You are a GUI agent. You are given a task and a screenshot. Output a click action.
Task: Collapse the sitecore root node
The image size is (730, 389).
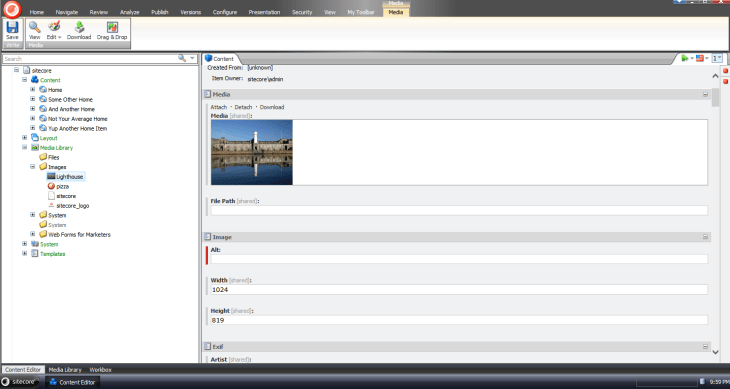click(x=16, y=70)
